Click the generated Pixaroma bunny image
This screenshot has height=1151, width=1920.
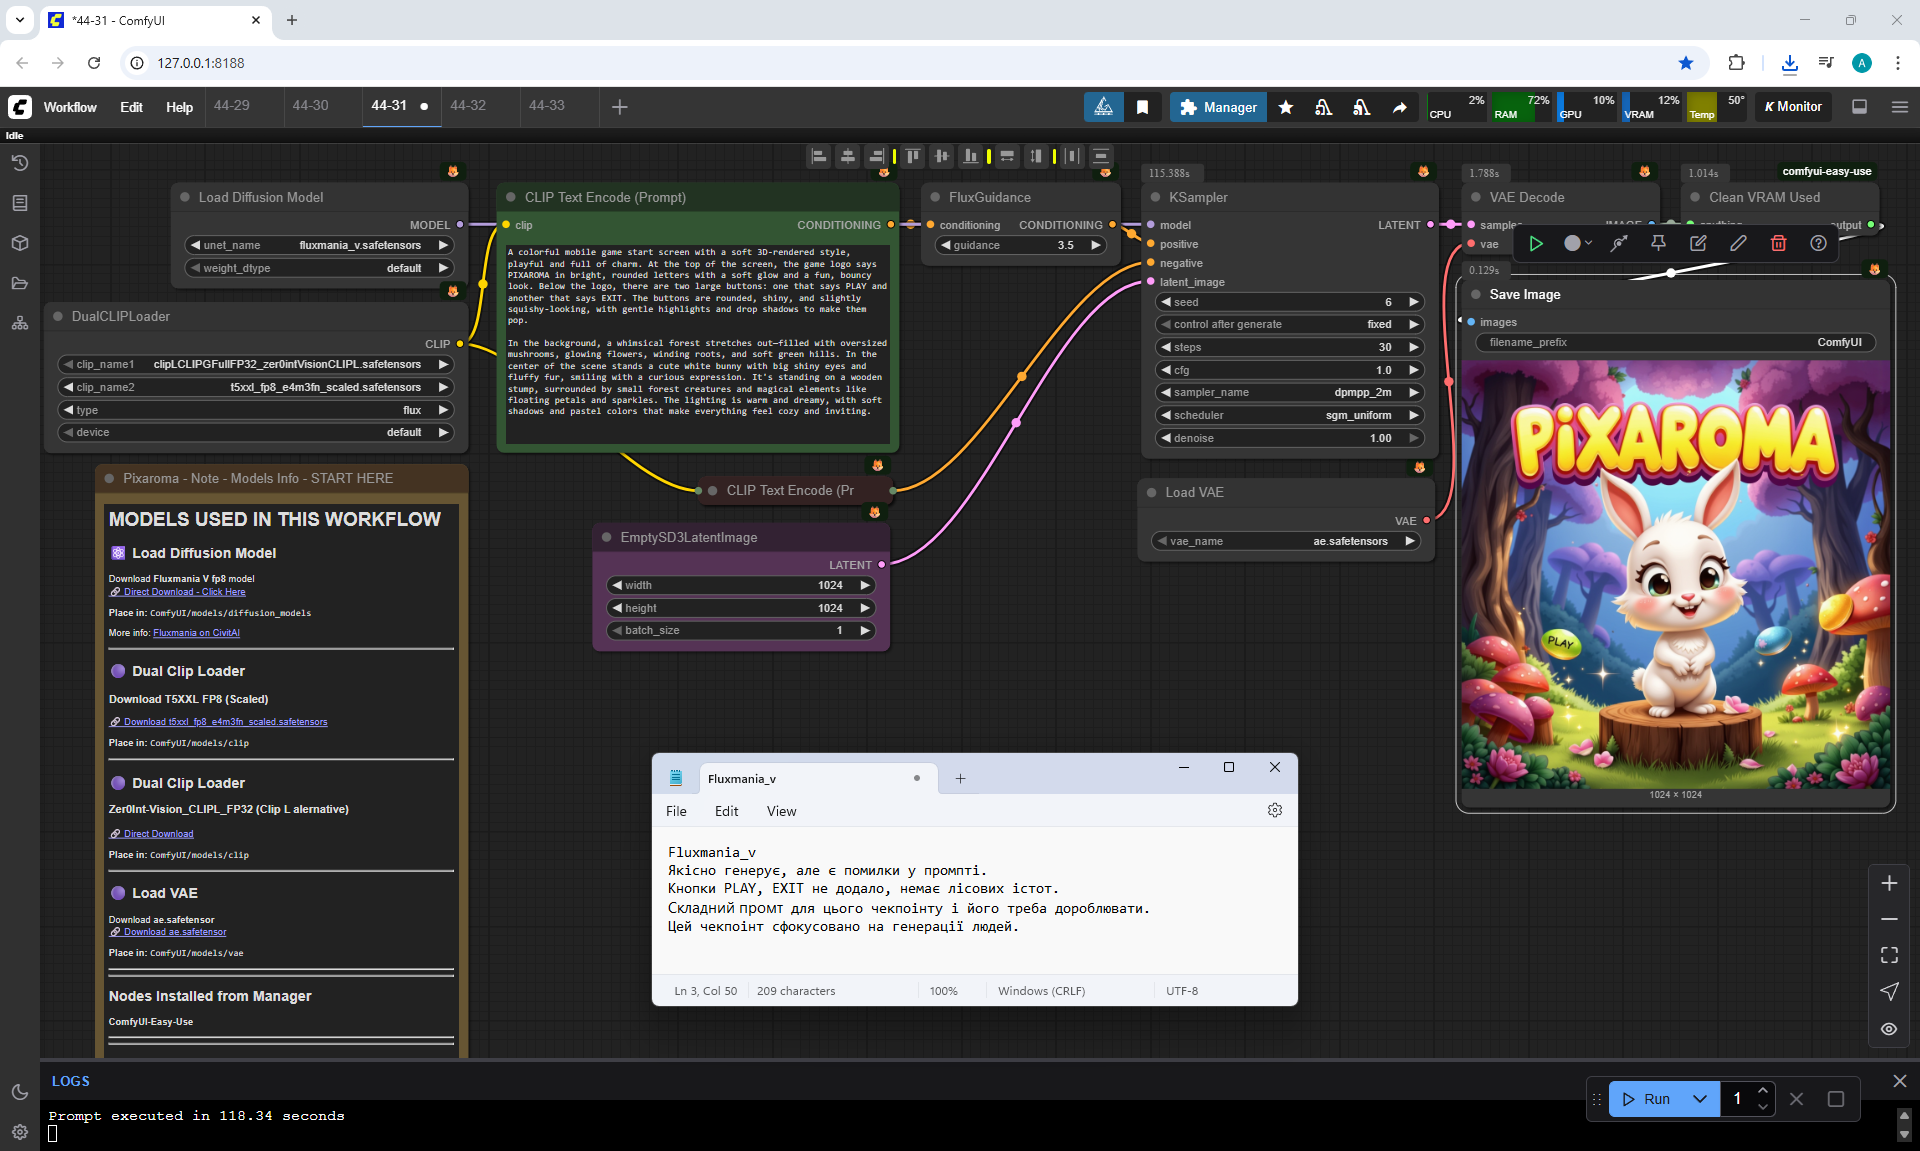click(x=1675, y=575)
